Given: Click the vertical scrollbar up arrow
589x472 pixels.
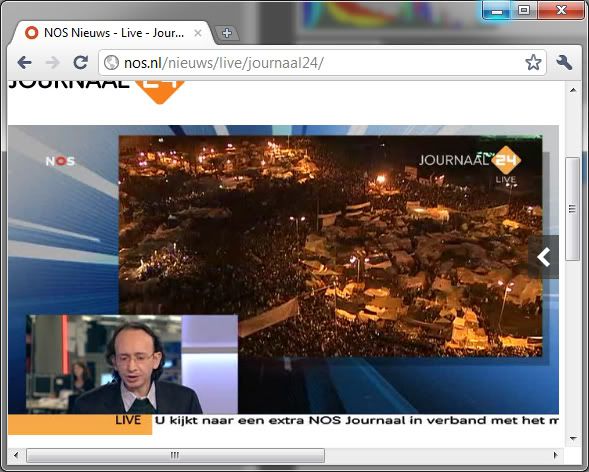Looking at the screenshot, I should (x=573, y=90).
